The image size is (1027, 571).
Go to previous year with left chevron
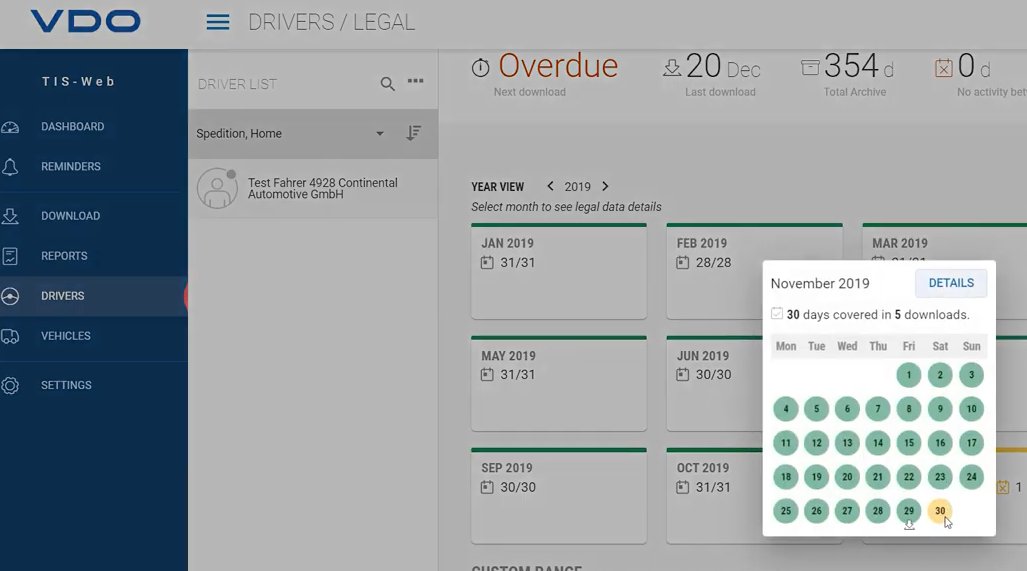click(550, 186)
